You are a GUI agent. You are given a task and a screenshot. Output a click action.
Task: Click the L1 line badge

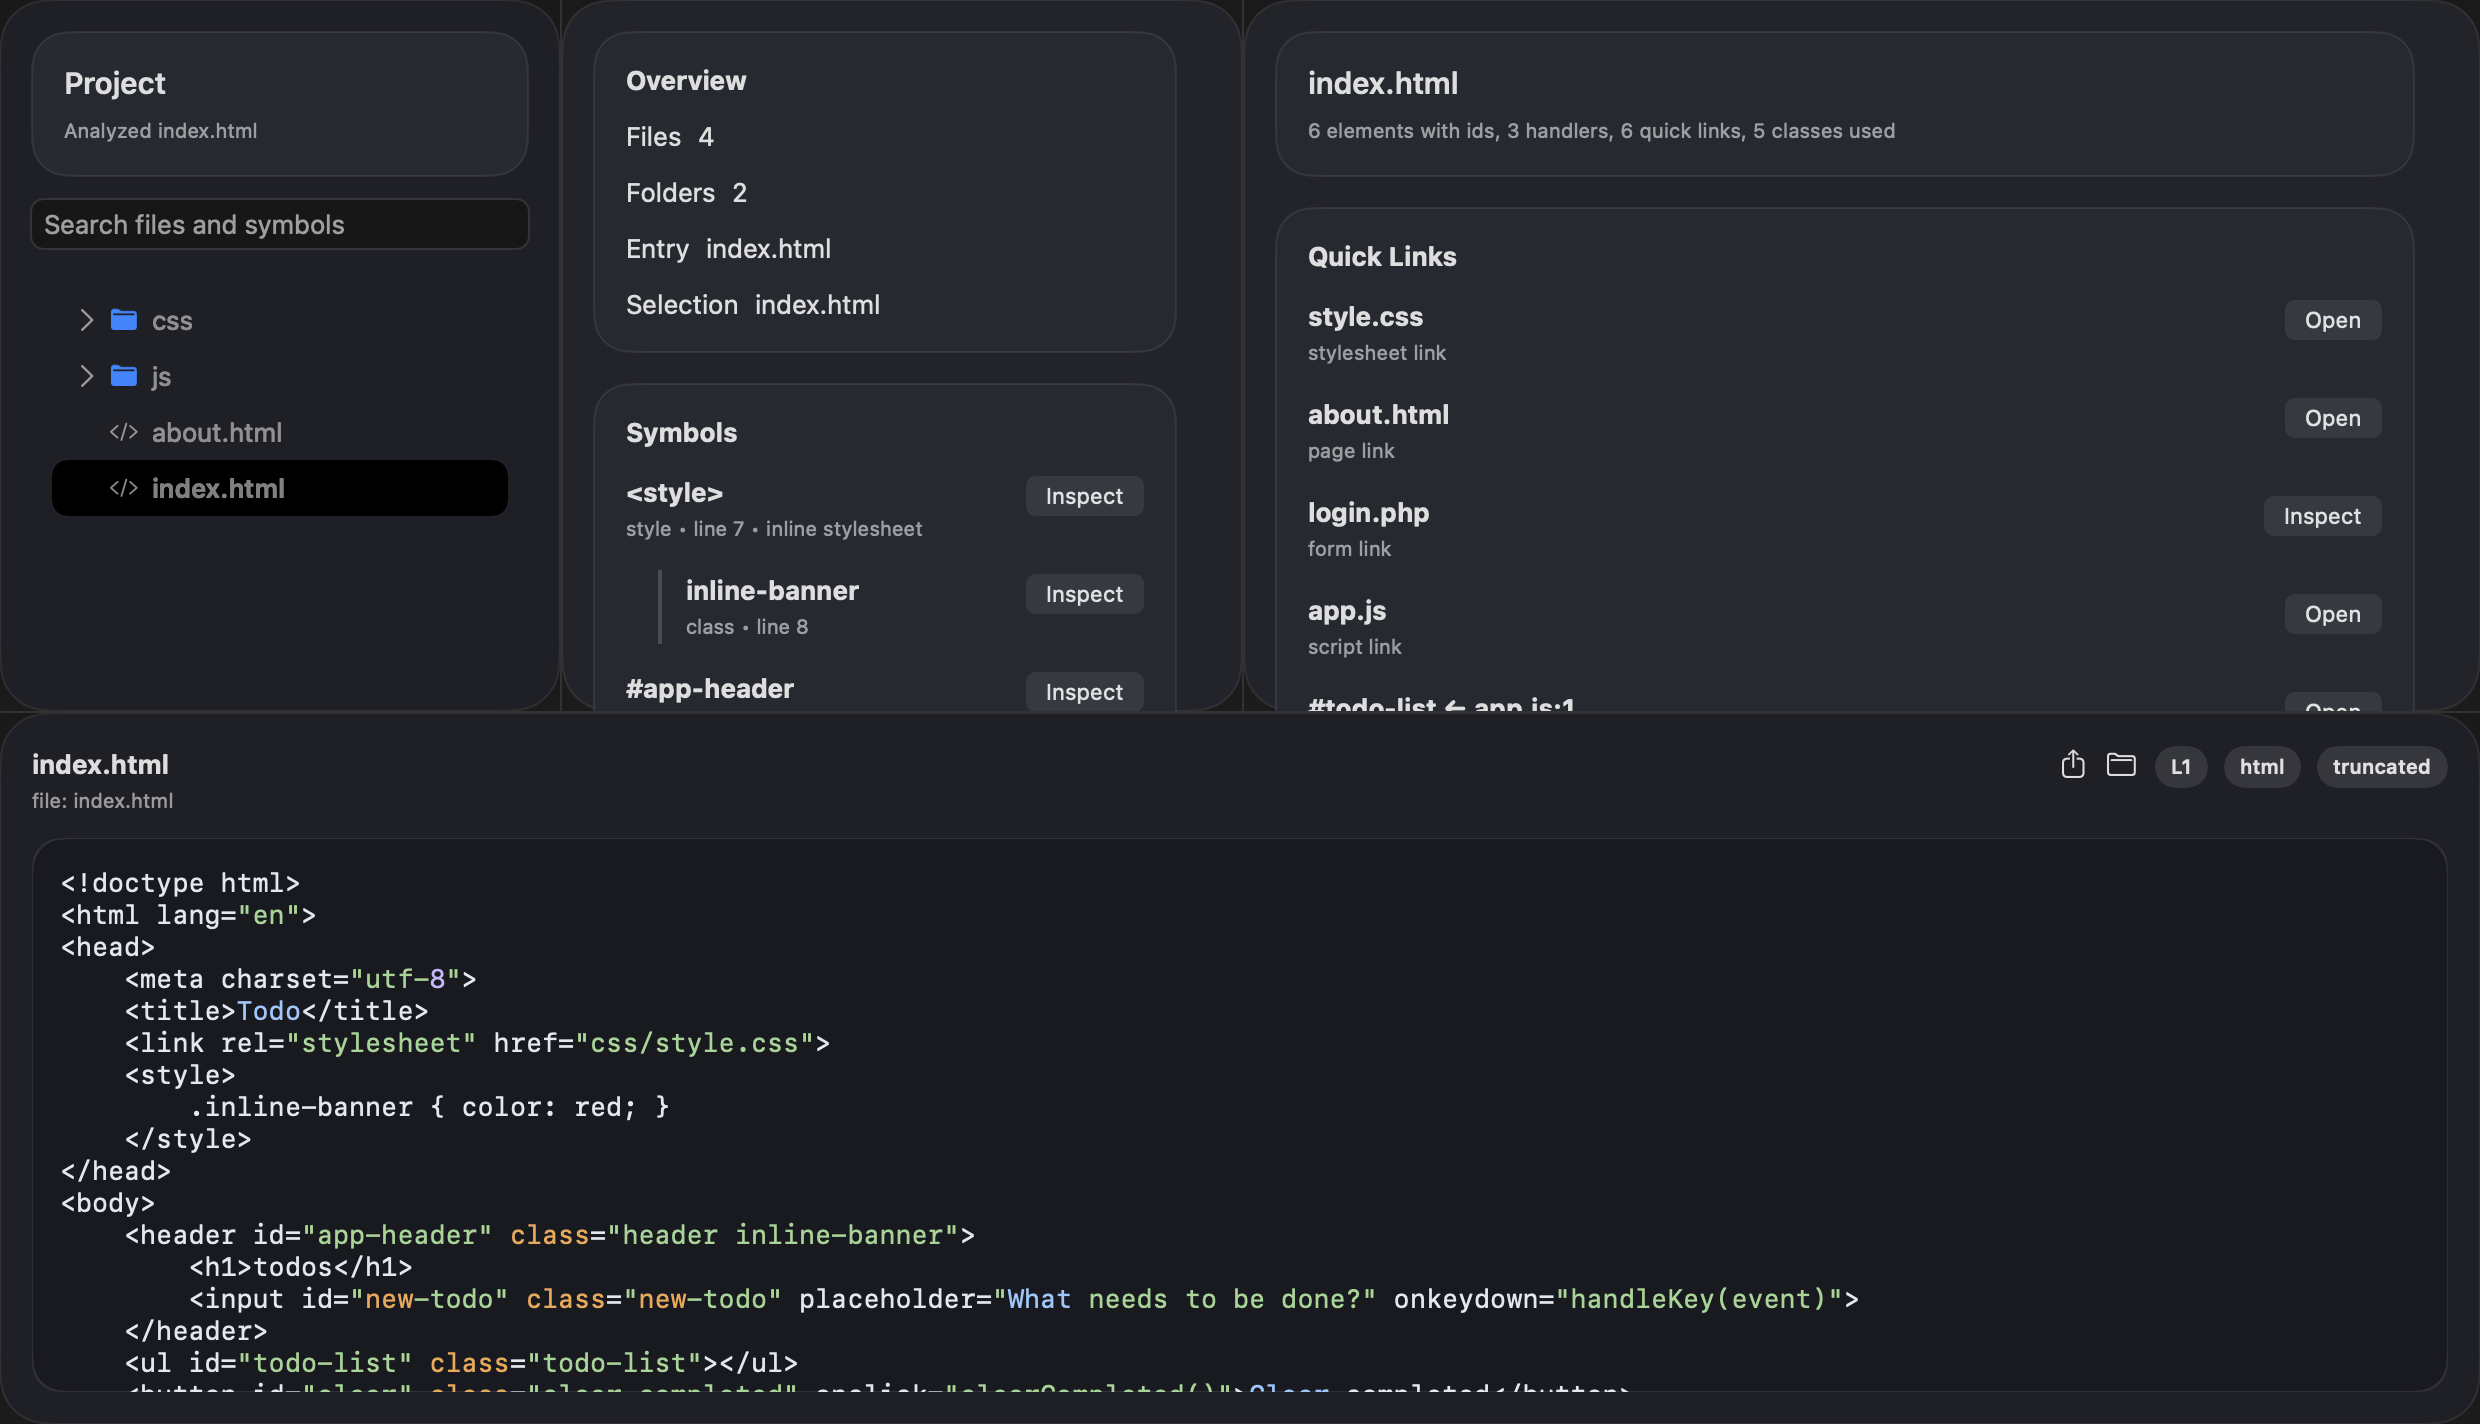tap(2181, 767)
